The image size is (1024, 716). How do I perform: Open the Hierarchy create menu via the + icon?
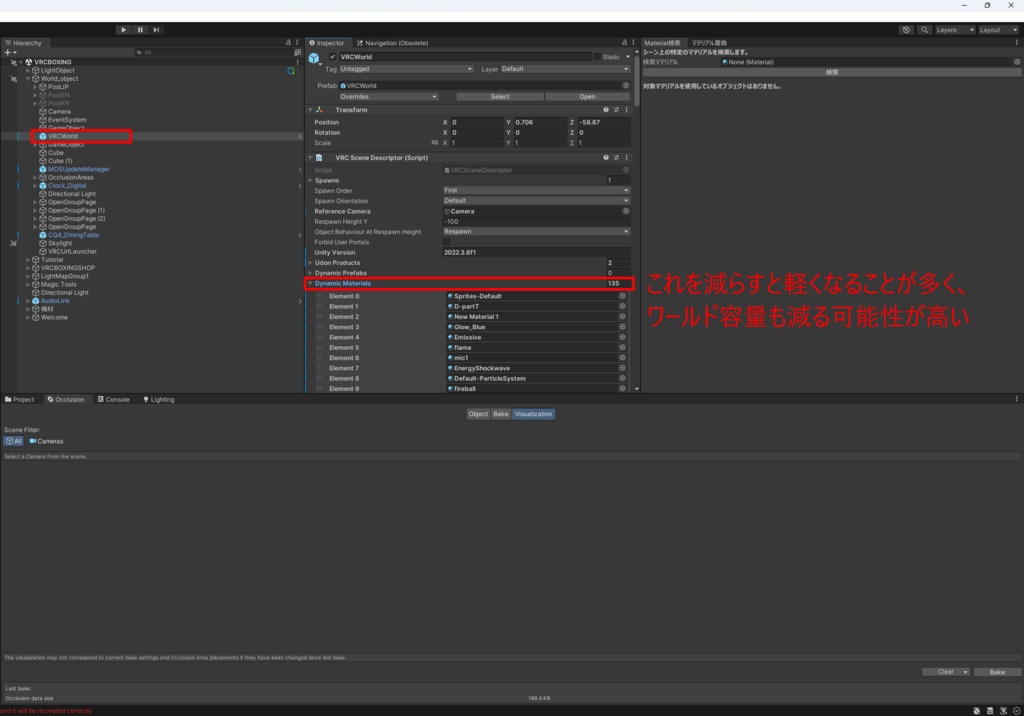(8, 52)
